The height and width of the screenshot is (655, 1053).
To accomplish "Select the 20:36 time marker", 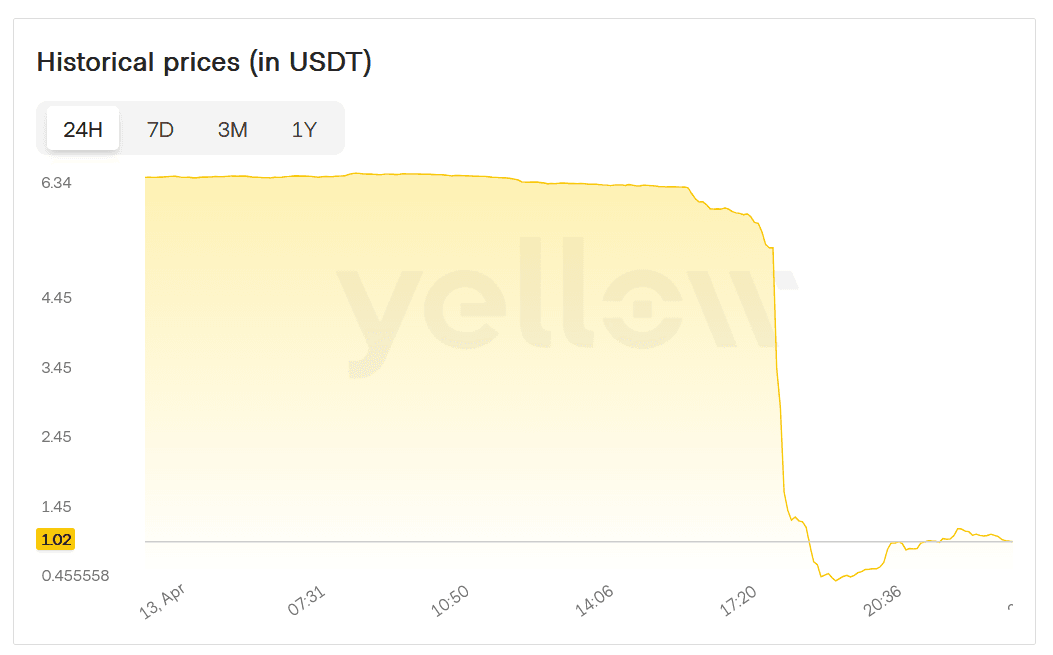I will click(x=883, y=602).
